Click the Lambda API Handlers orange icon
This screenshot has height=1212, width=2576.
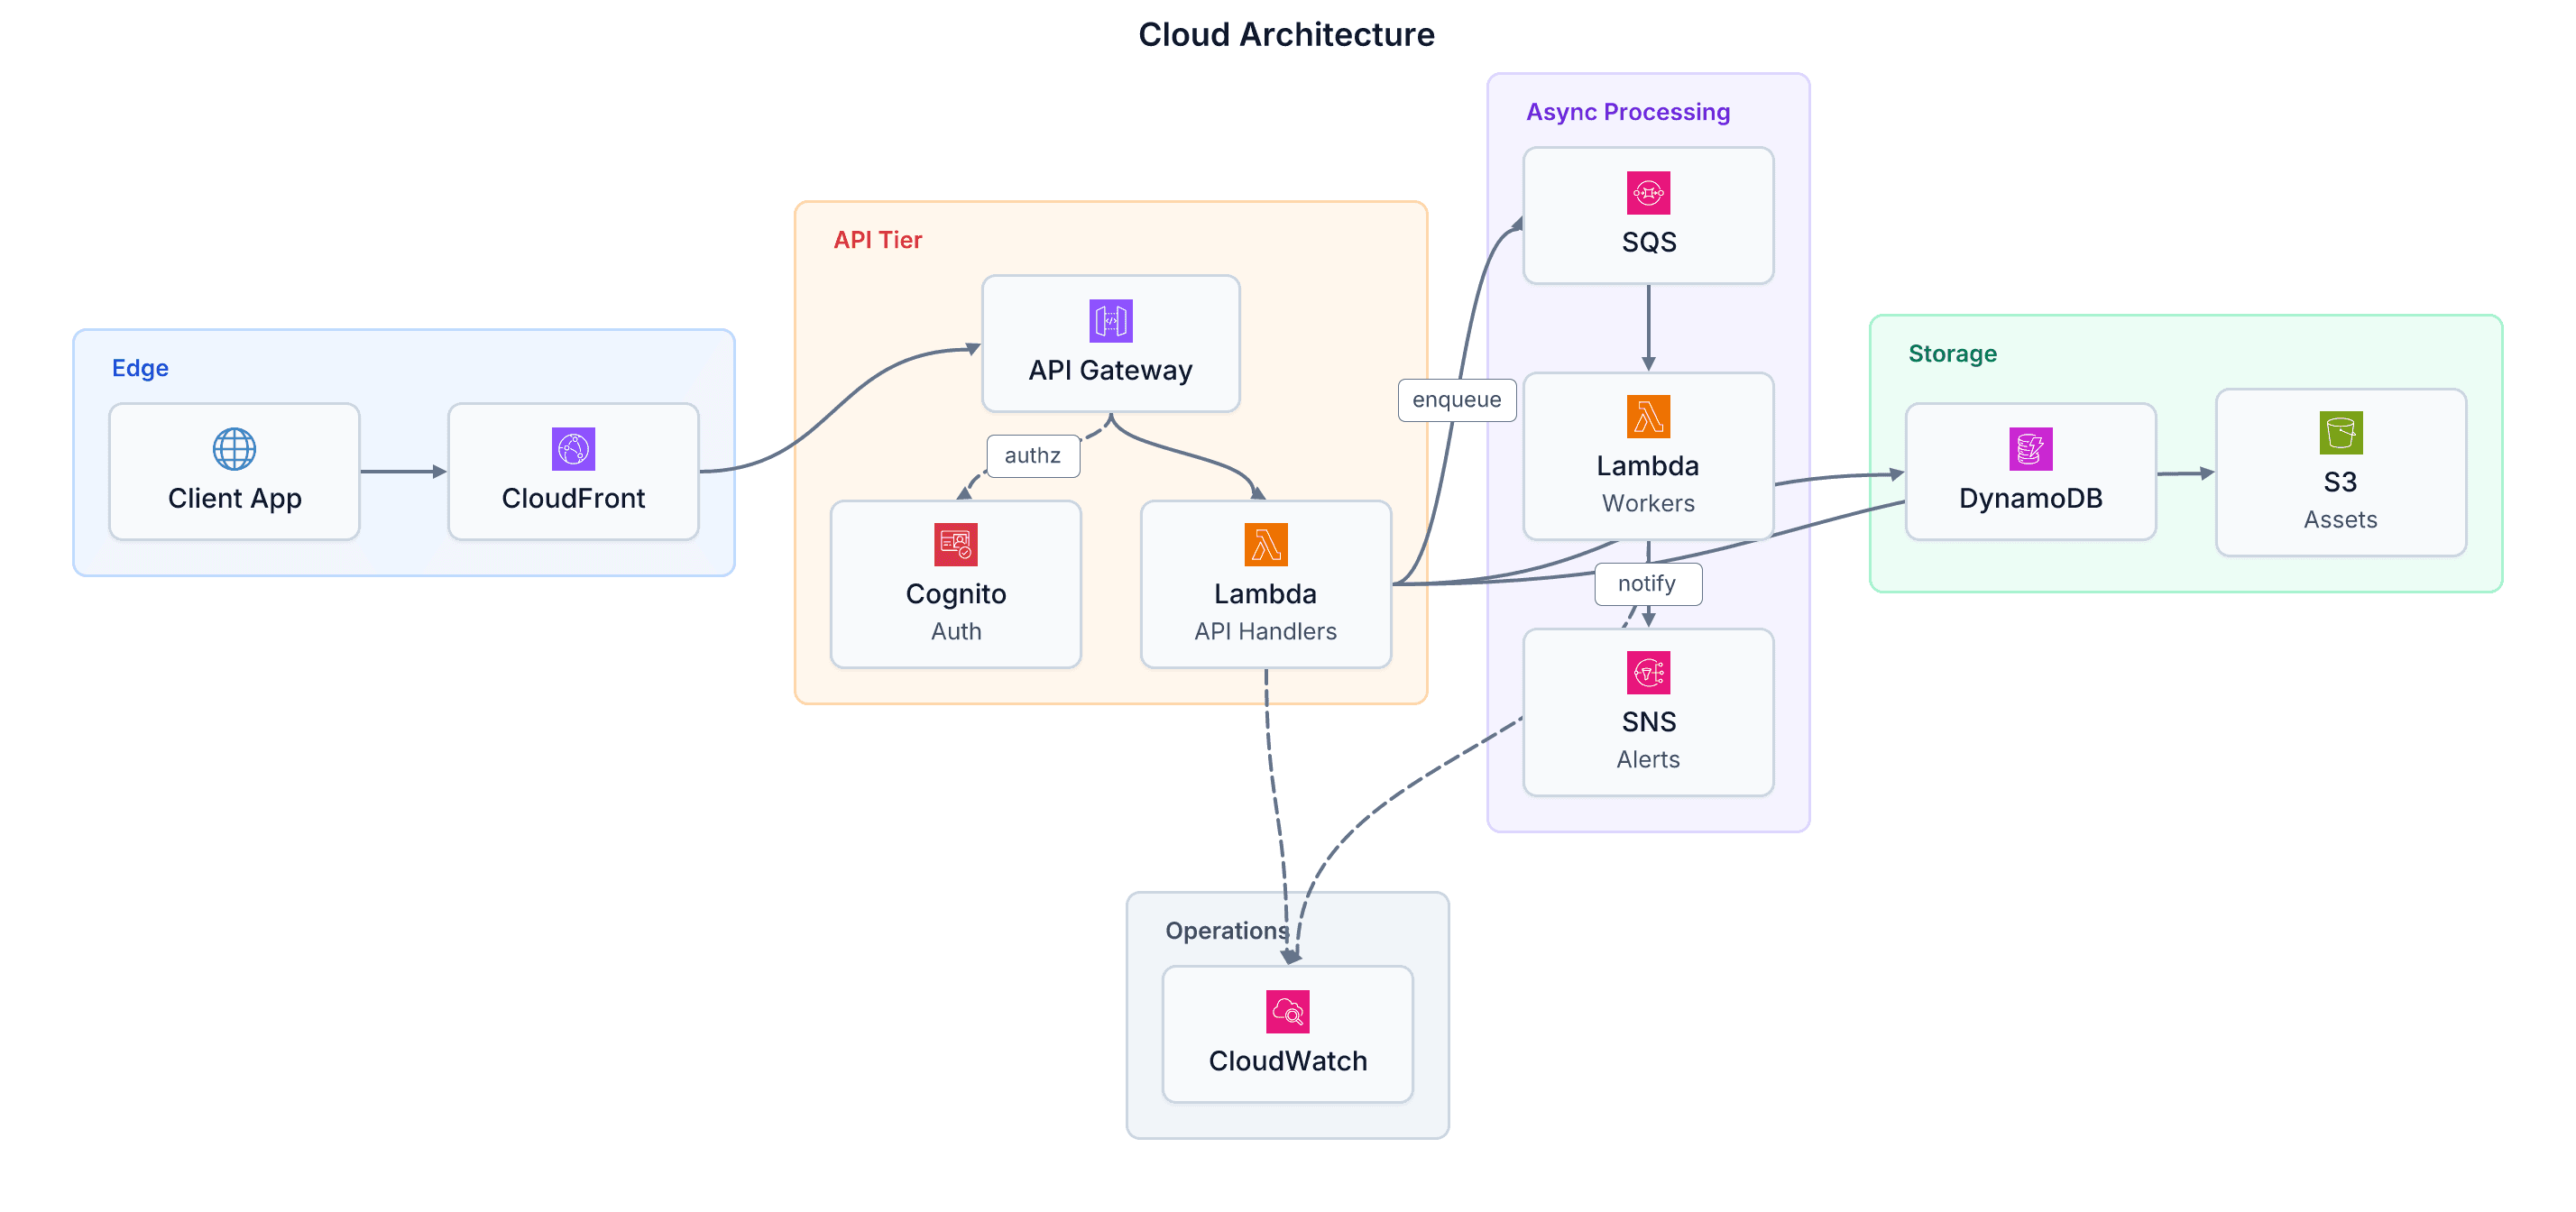[1265, 545]
